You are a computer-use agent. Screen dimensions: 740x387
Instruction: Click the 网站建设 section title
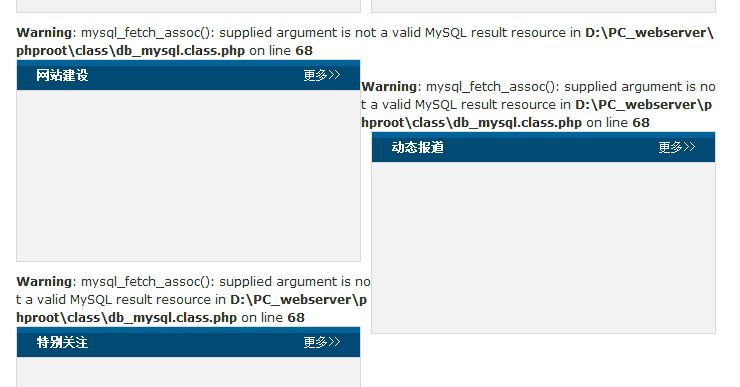click(62, 76)
